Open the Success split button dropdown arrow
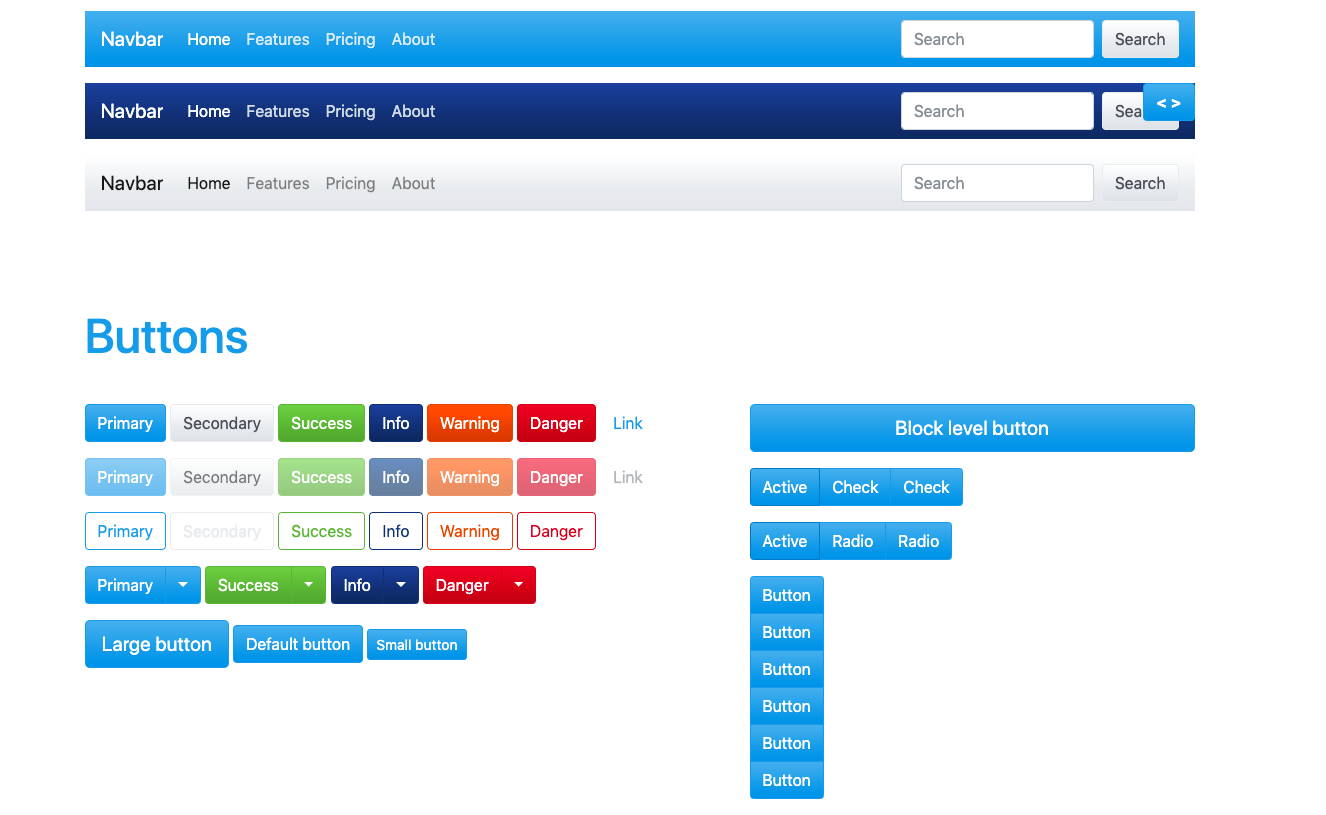The width and height of the screenshot is (1326, 815). point(309,585)
